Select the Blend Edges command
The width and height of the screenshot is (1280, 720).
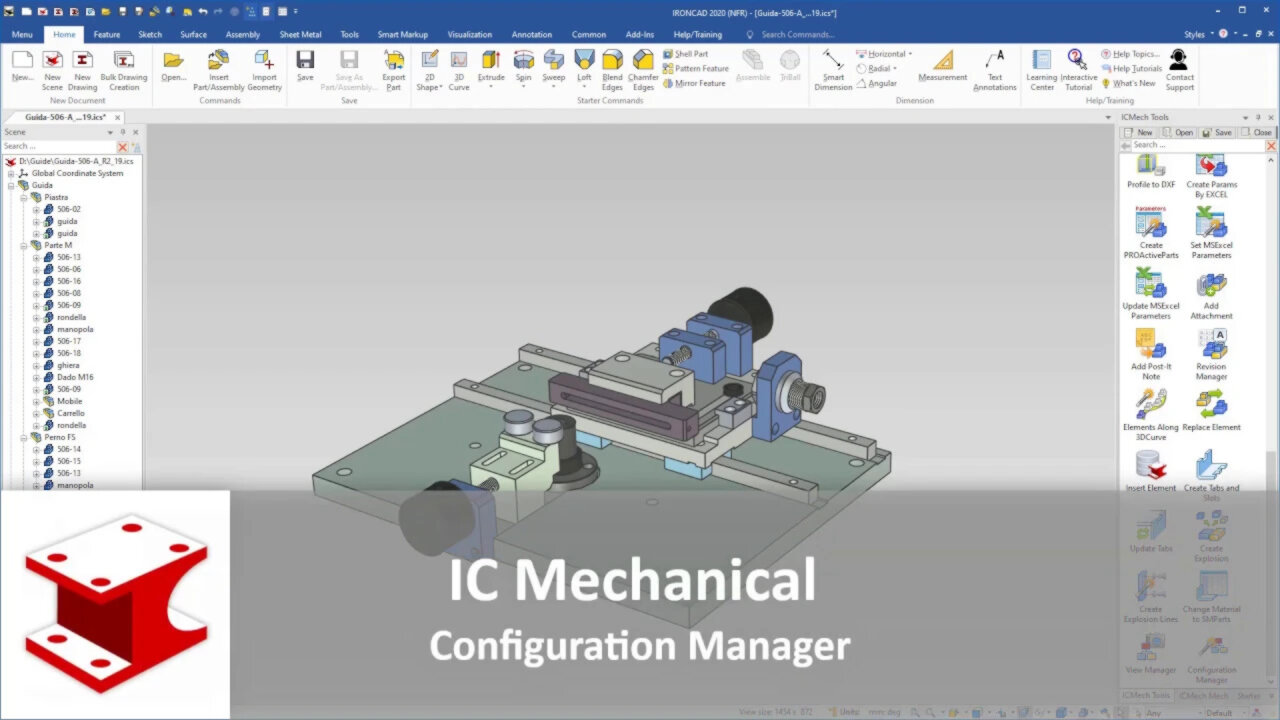pos(612,68)
